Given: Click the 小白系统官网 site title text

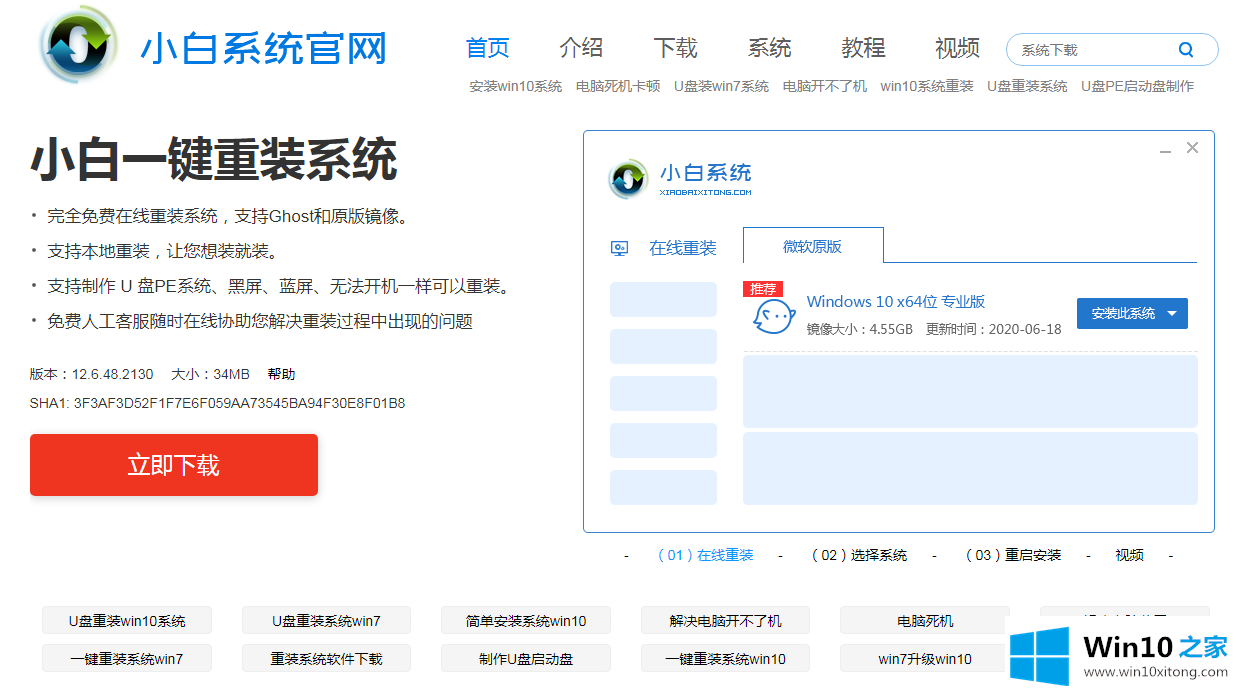Looking at the screenshot, I should 263,48.
